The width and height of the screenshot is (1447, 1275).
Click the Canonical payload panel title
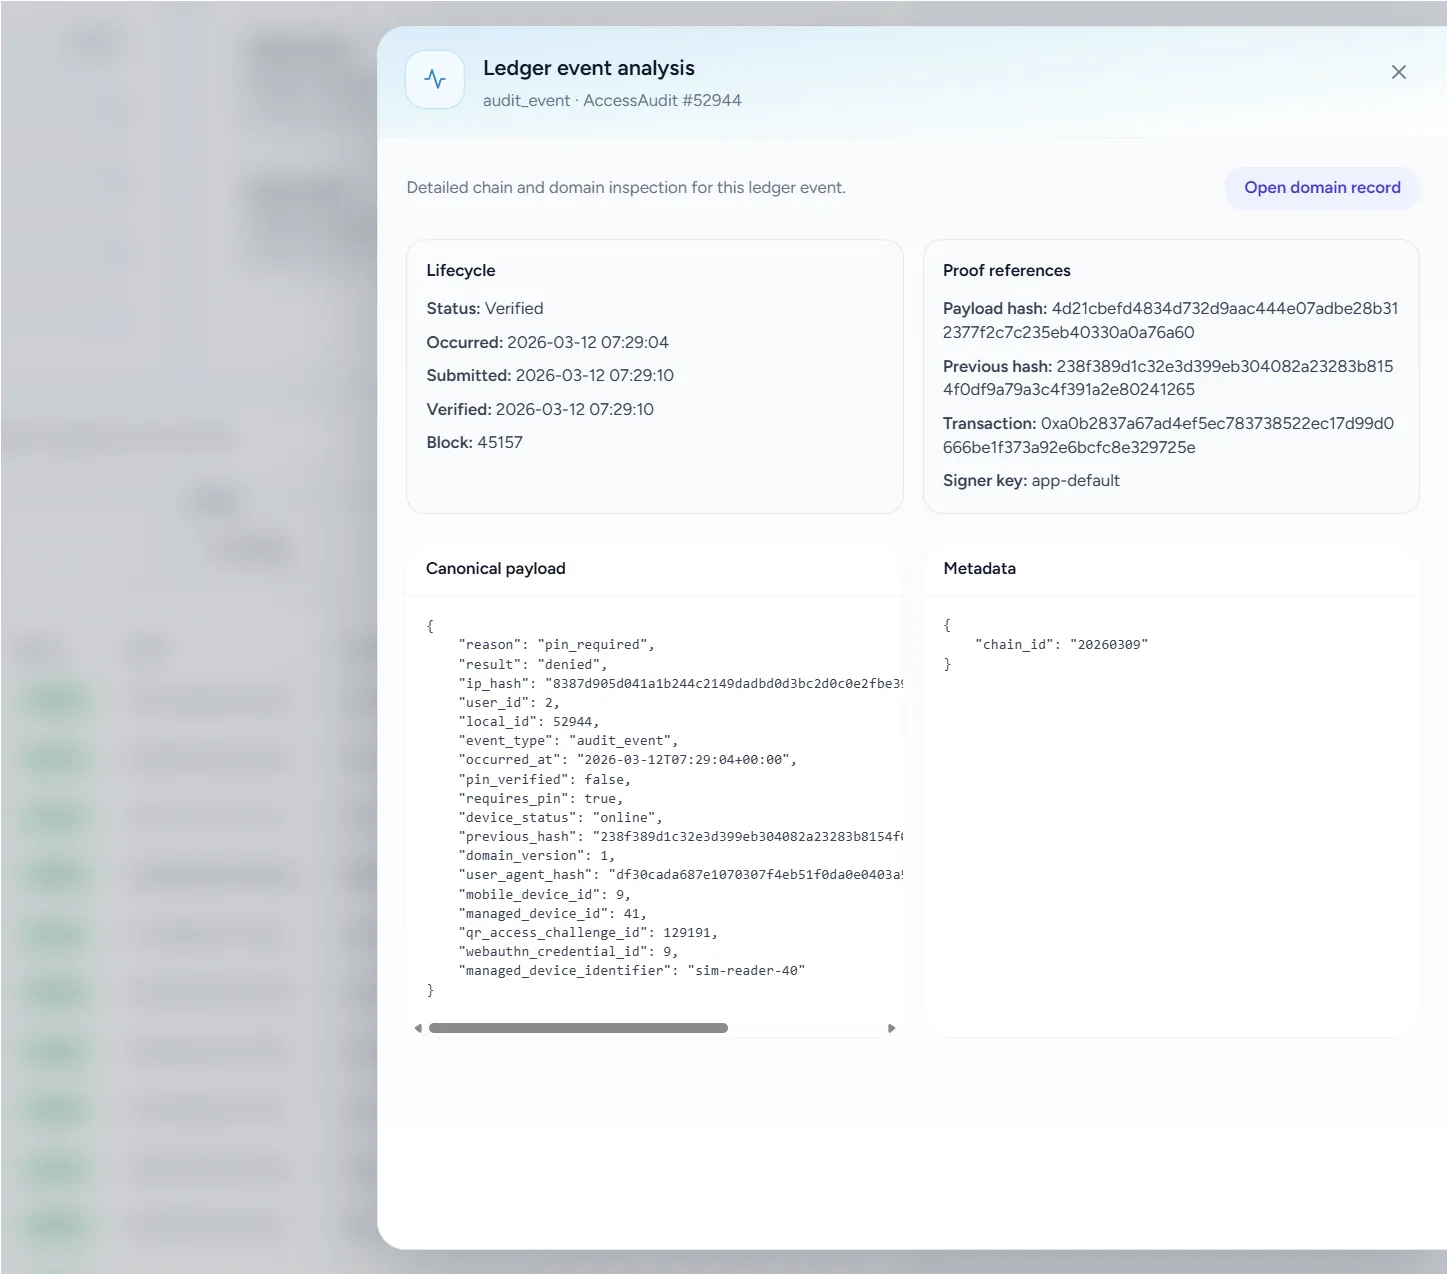[496, 568]
